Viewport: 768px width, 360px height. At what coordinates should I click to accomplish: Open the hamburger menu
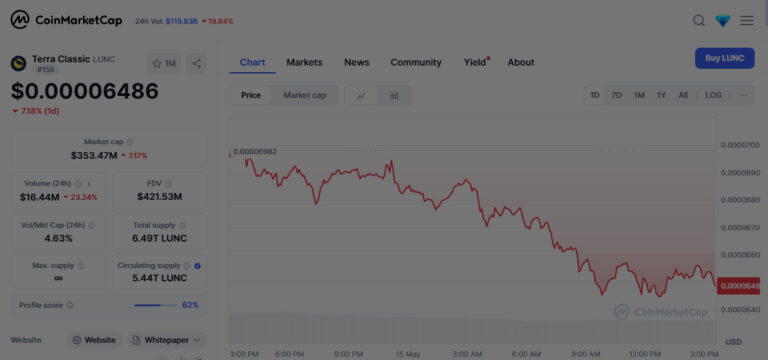746,21
